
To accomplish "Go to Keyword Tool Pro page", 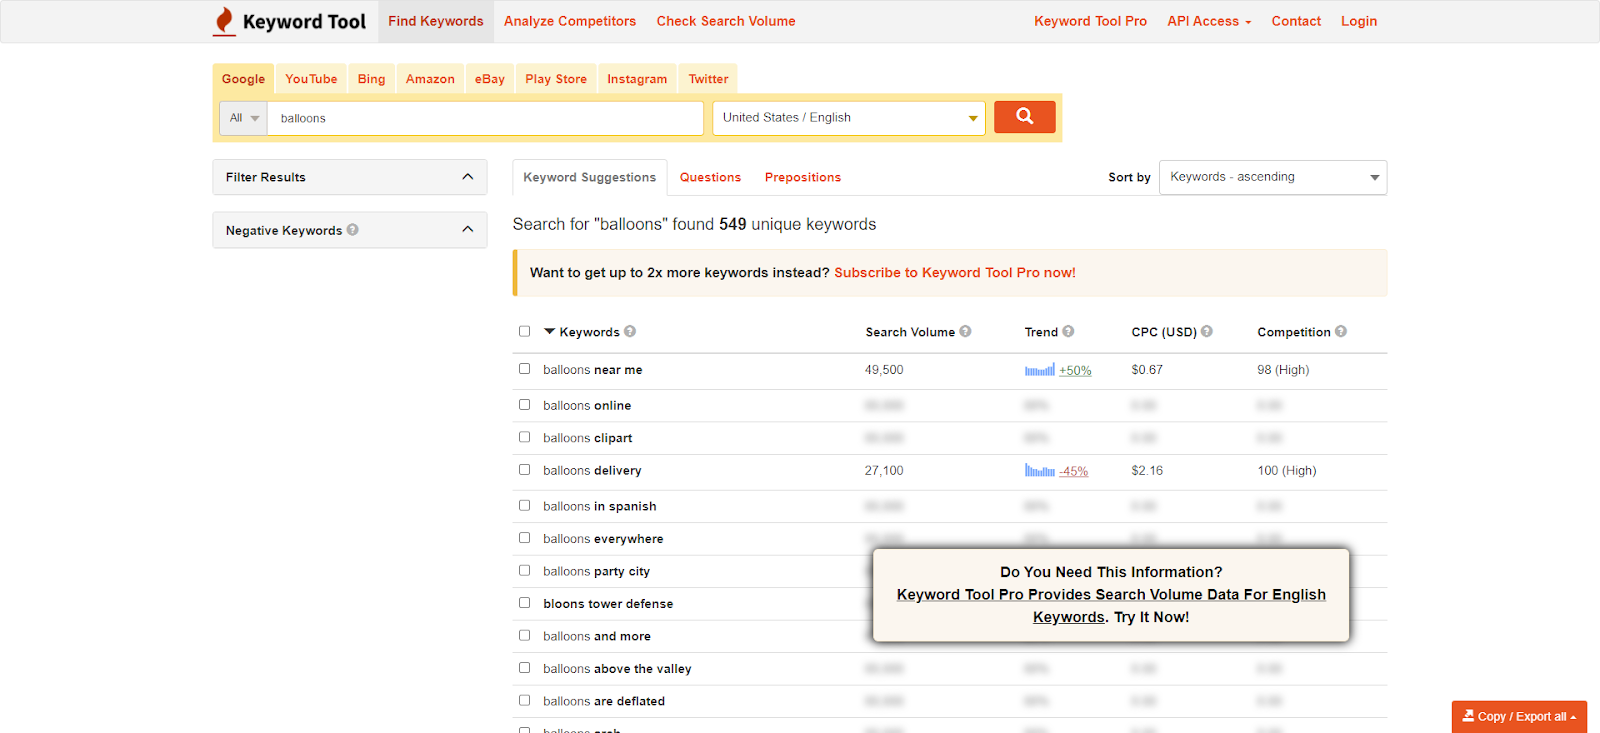I will coord(1090,21).
